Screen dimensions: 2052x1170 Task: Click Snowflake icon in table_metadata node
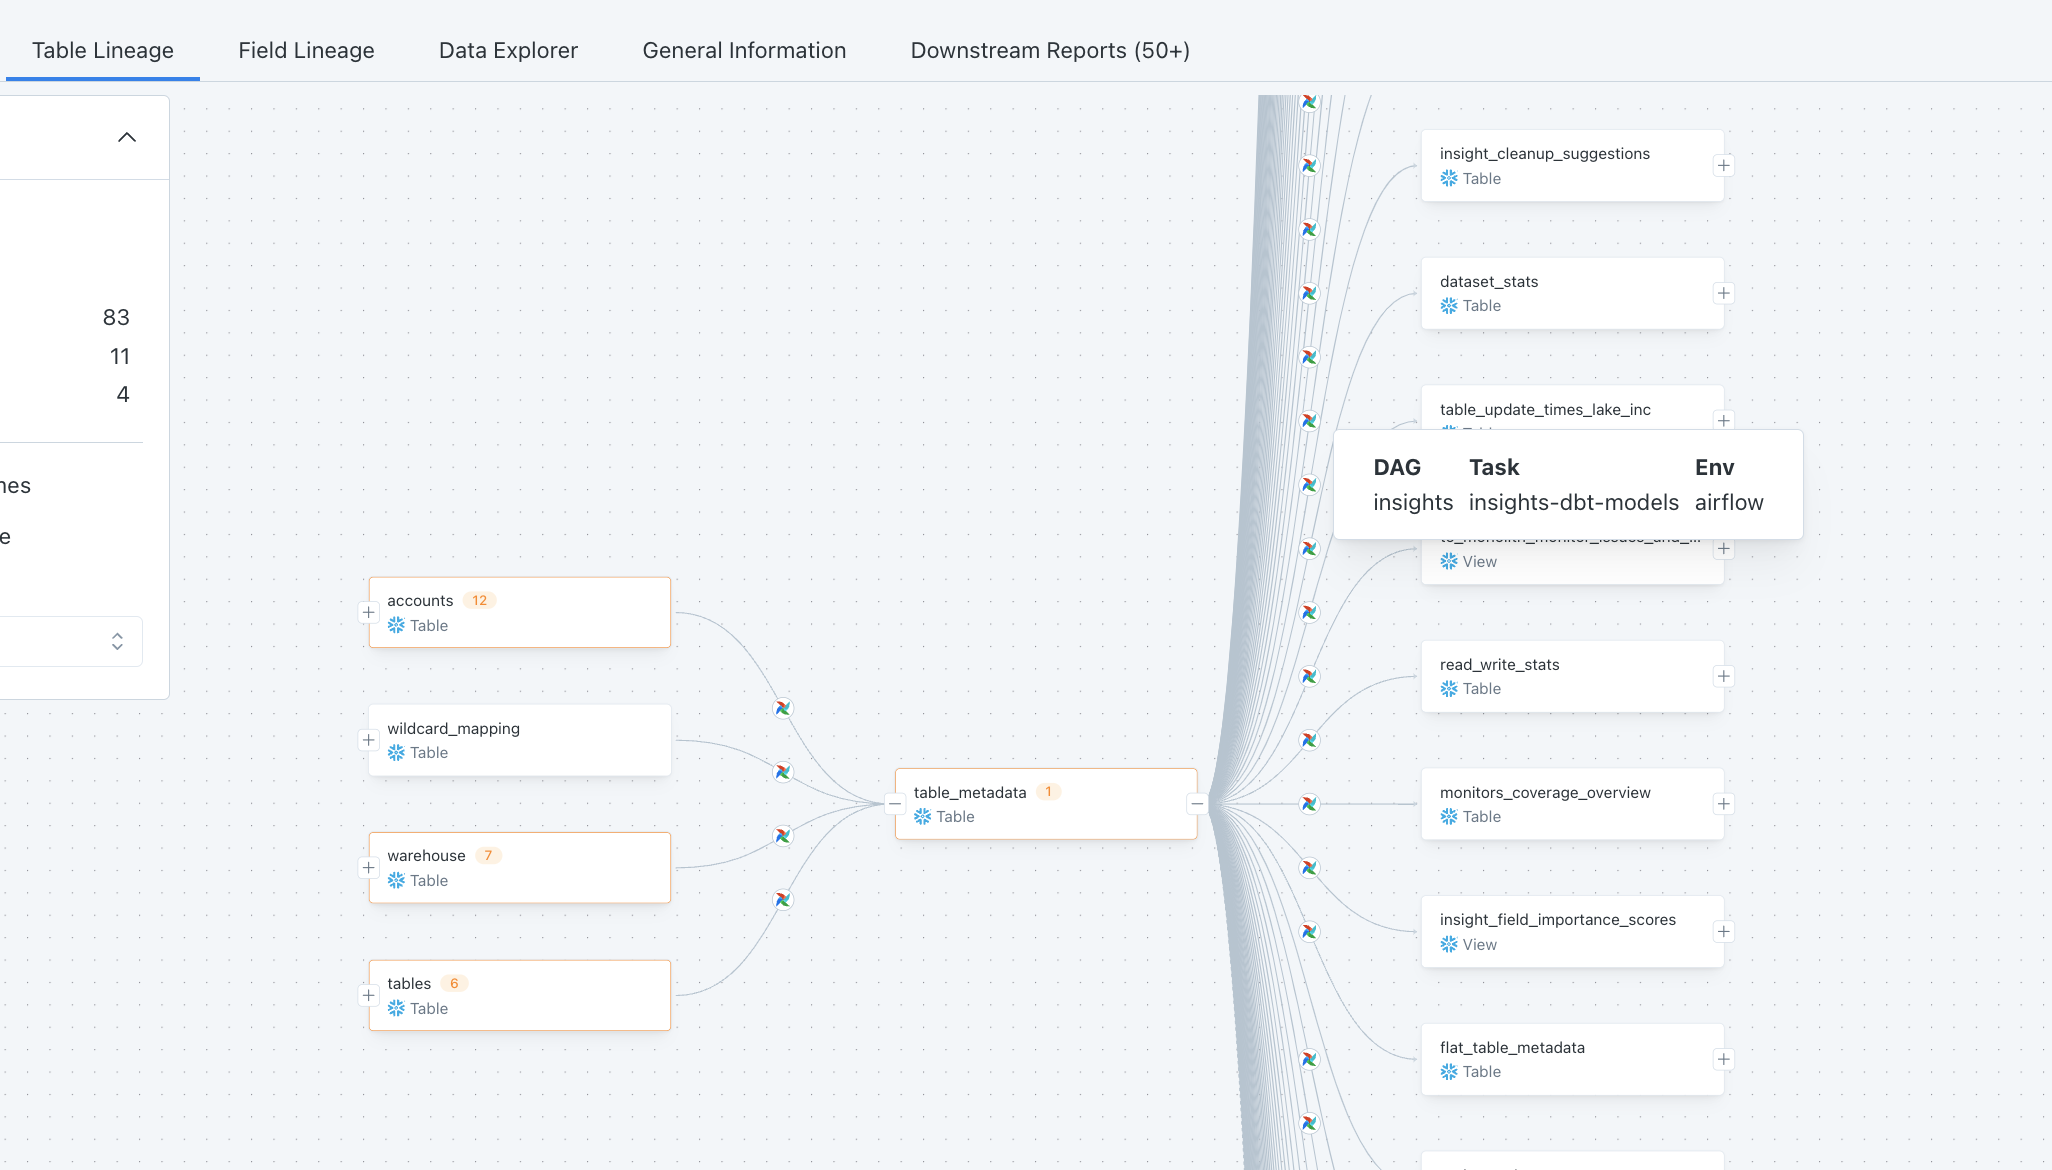922,817
